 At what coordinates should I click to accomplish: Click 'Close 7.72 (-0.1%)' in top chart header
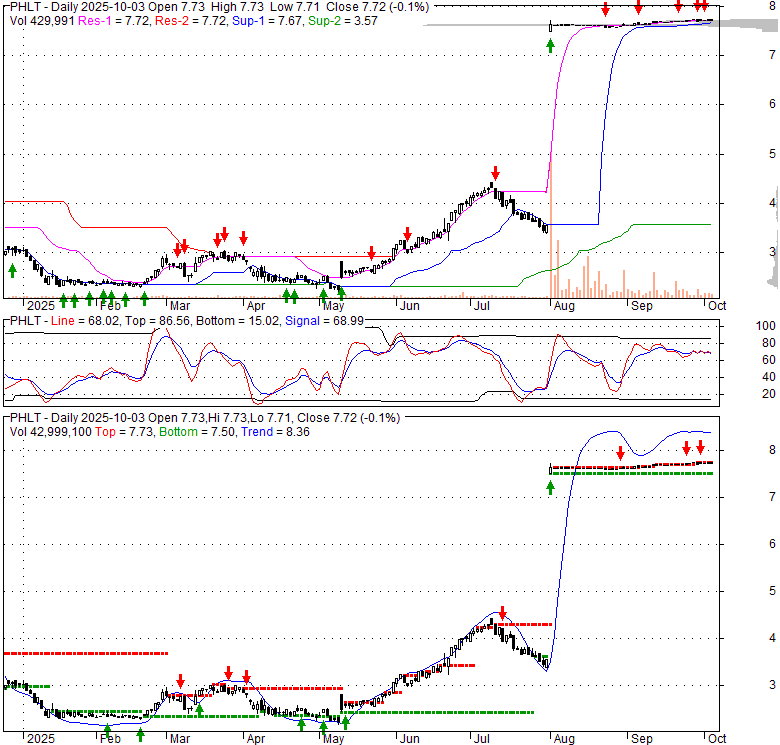pos(378,7)
